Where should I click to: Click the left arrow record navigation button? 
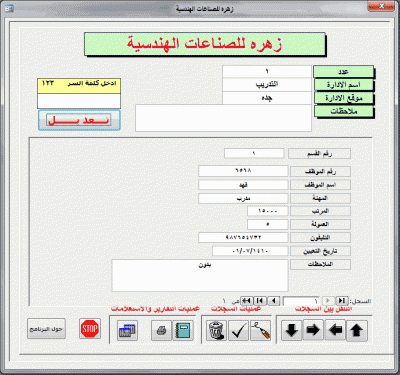click(335, 330)
